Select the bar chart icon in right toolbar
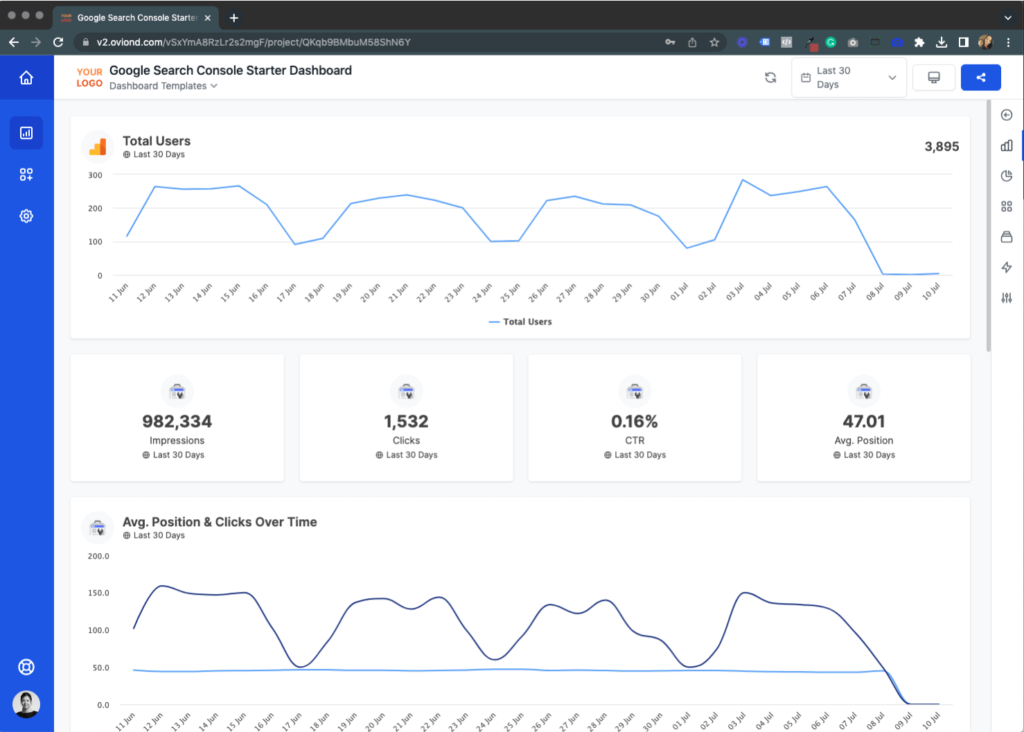 tap(1006, 146)
